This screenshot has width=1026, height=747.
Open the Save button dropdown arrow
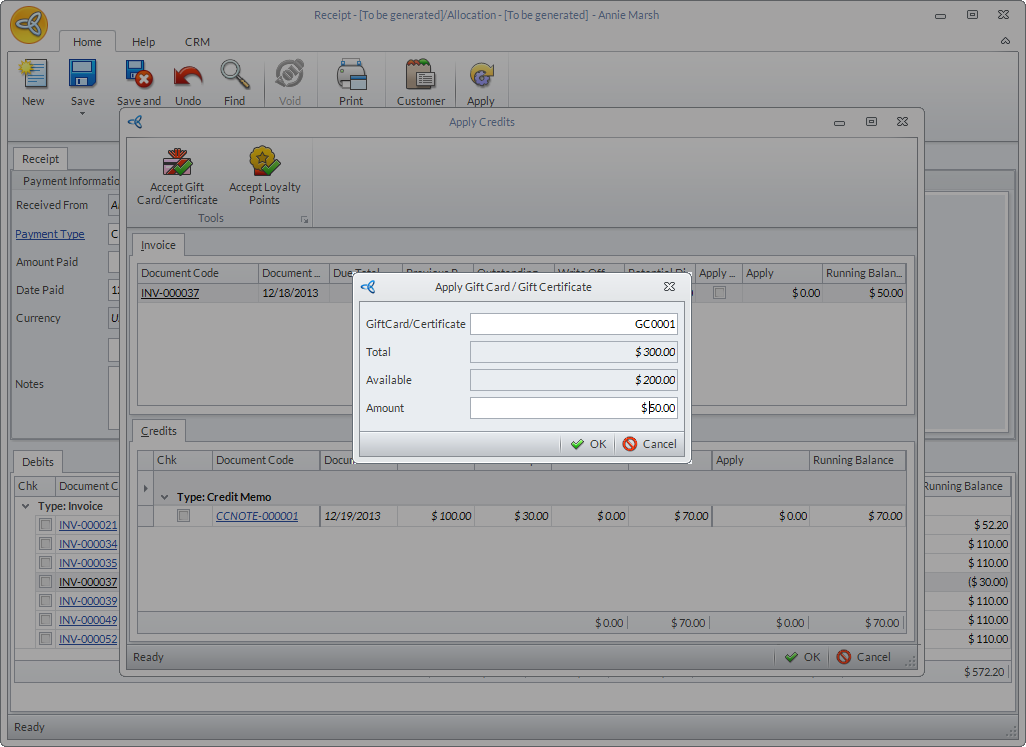(x=82, y=113)
